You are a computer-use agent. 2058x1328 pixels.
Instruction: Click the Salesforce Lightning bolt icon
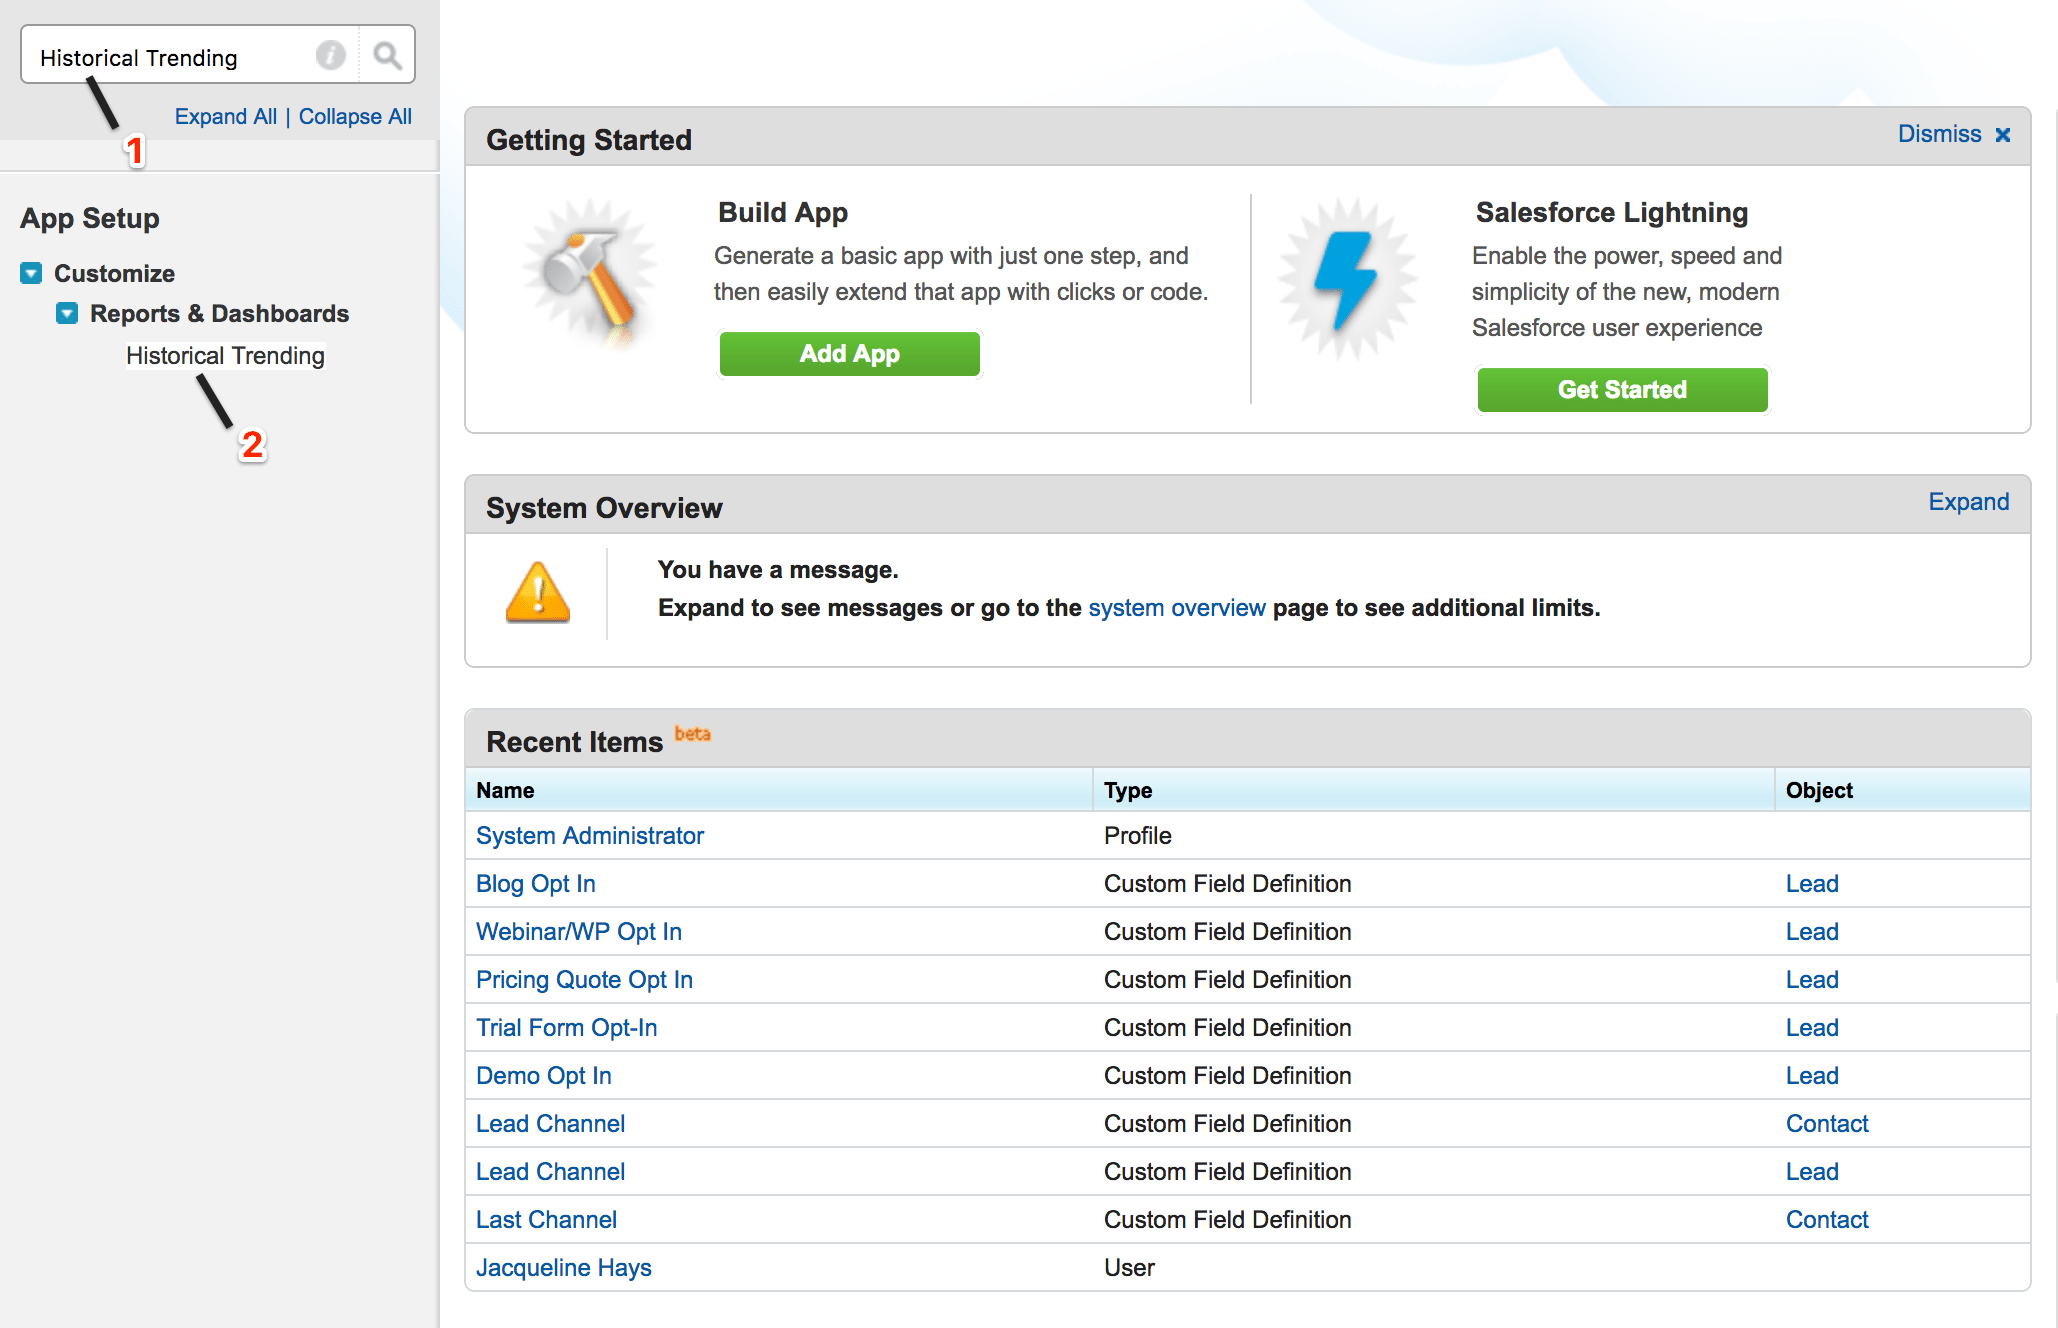[1348, 279]
